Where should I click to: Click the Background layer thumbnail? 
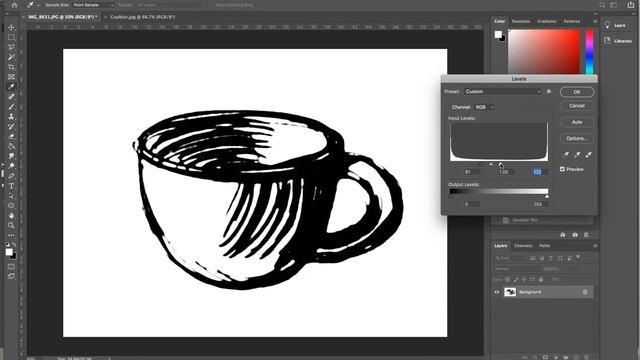[x=510, y=292]
